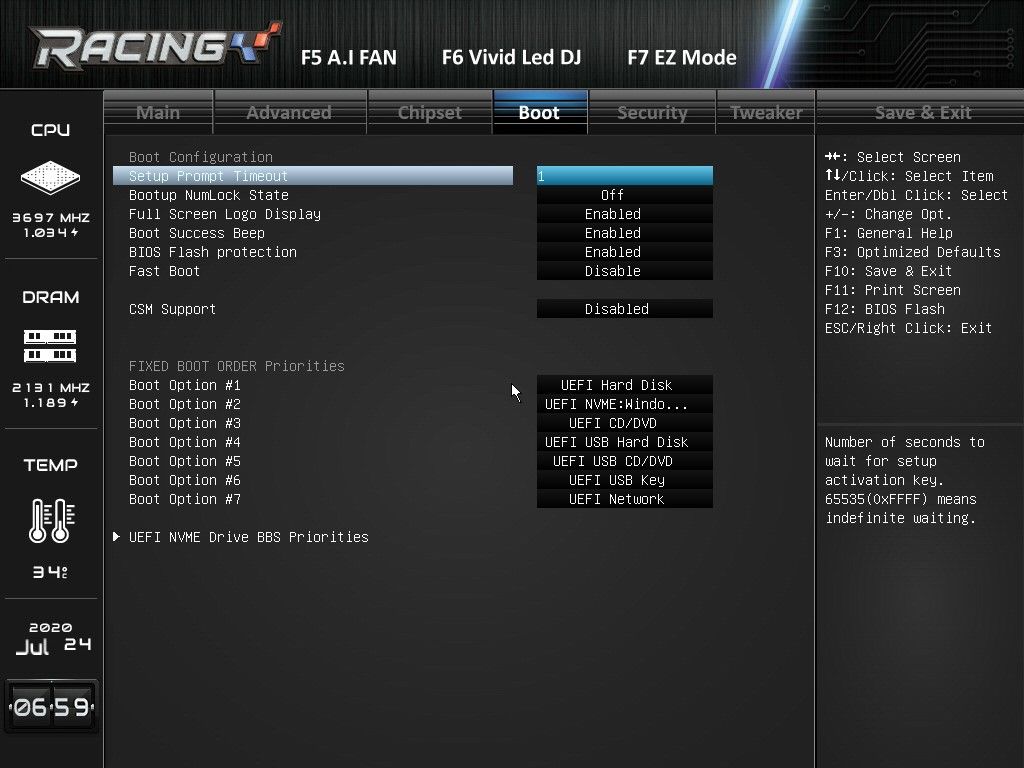Select the Boot tab
The width and height of the screenshot is (1024, 768).
539,112
